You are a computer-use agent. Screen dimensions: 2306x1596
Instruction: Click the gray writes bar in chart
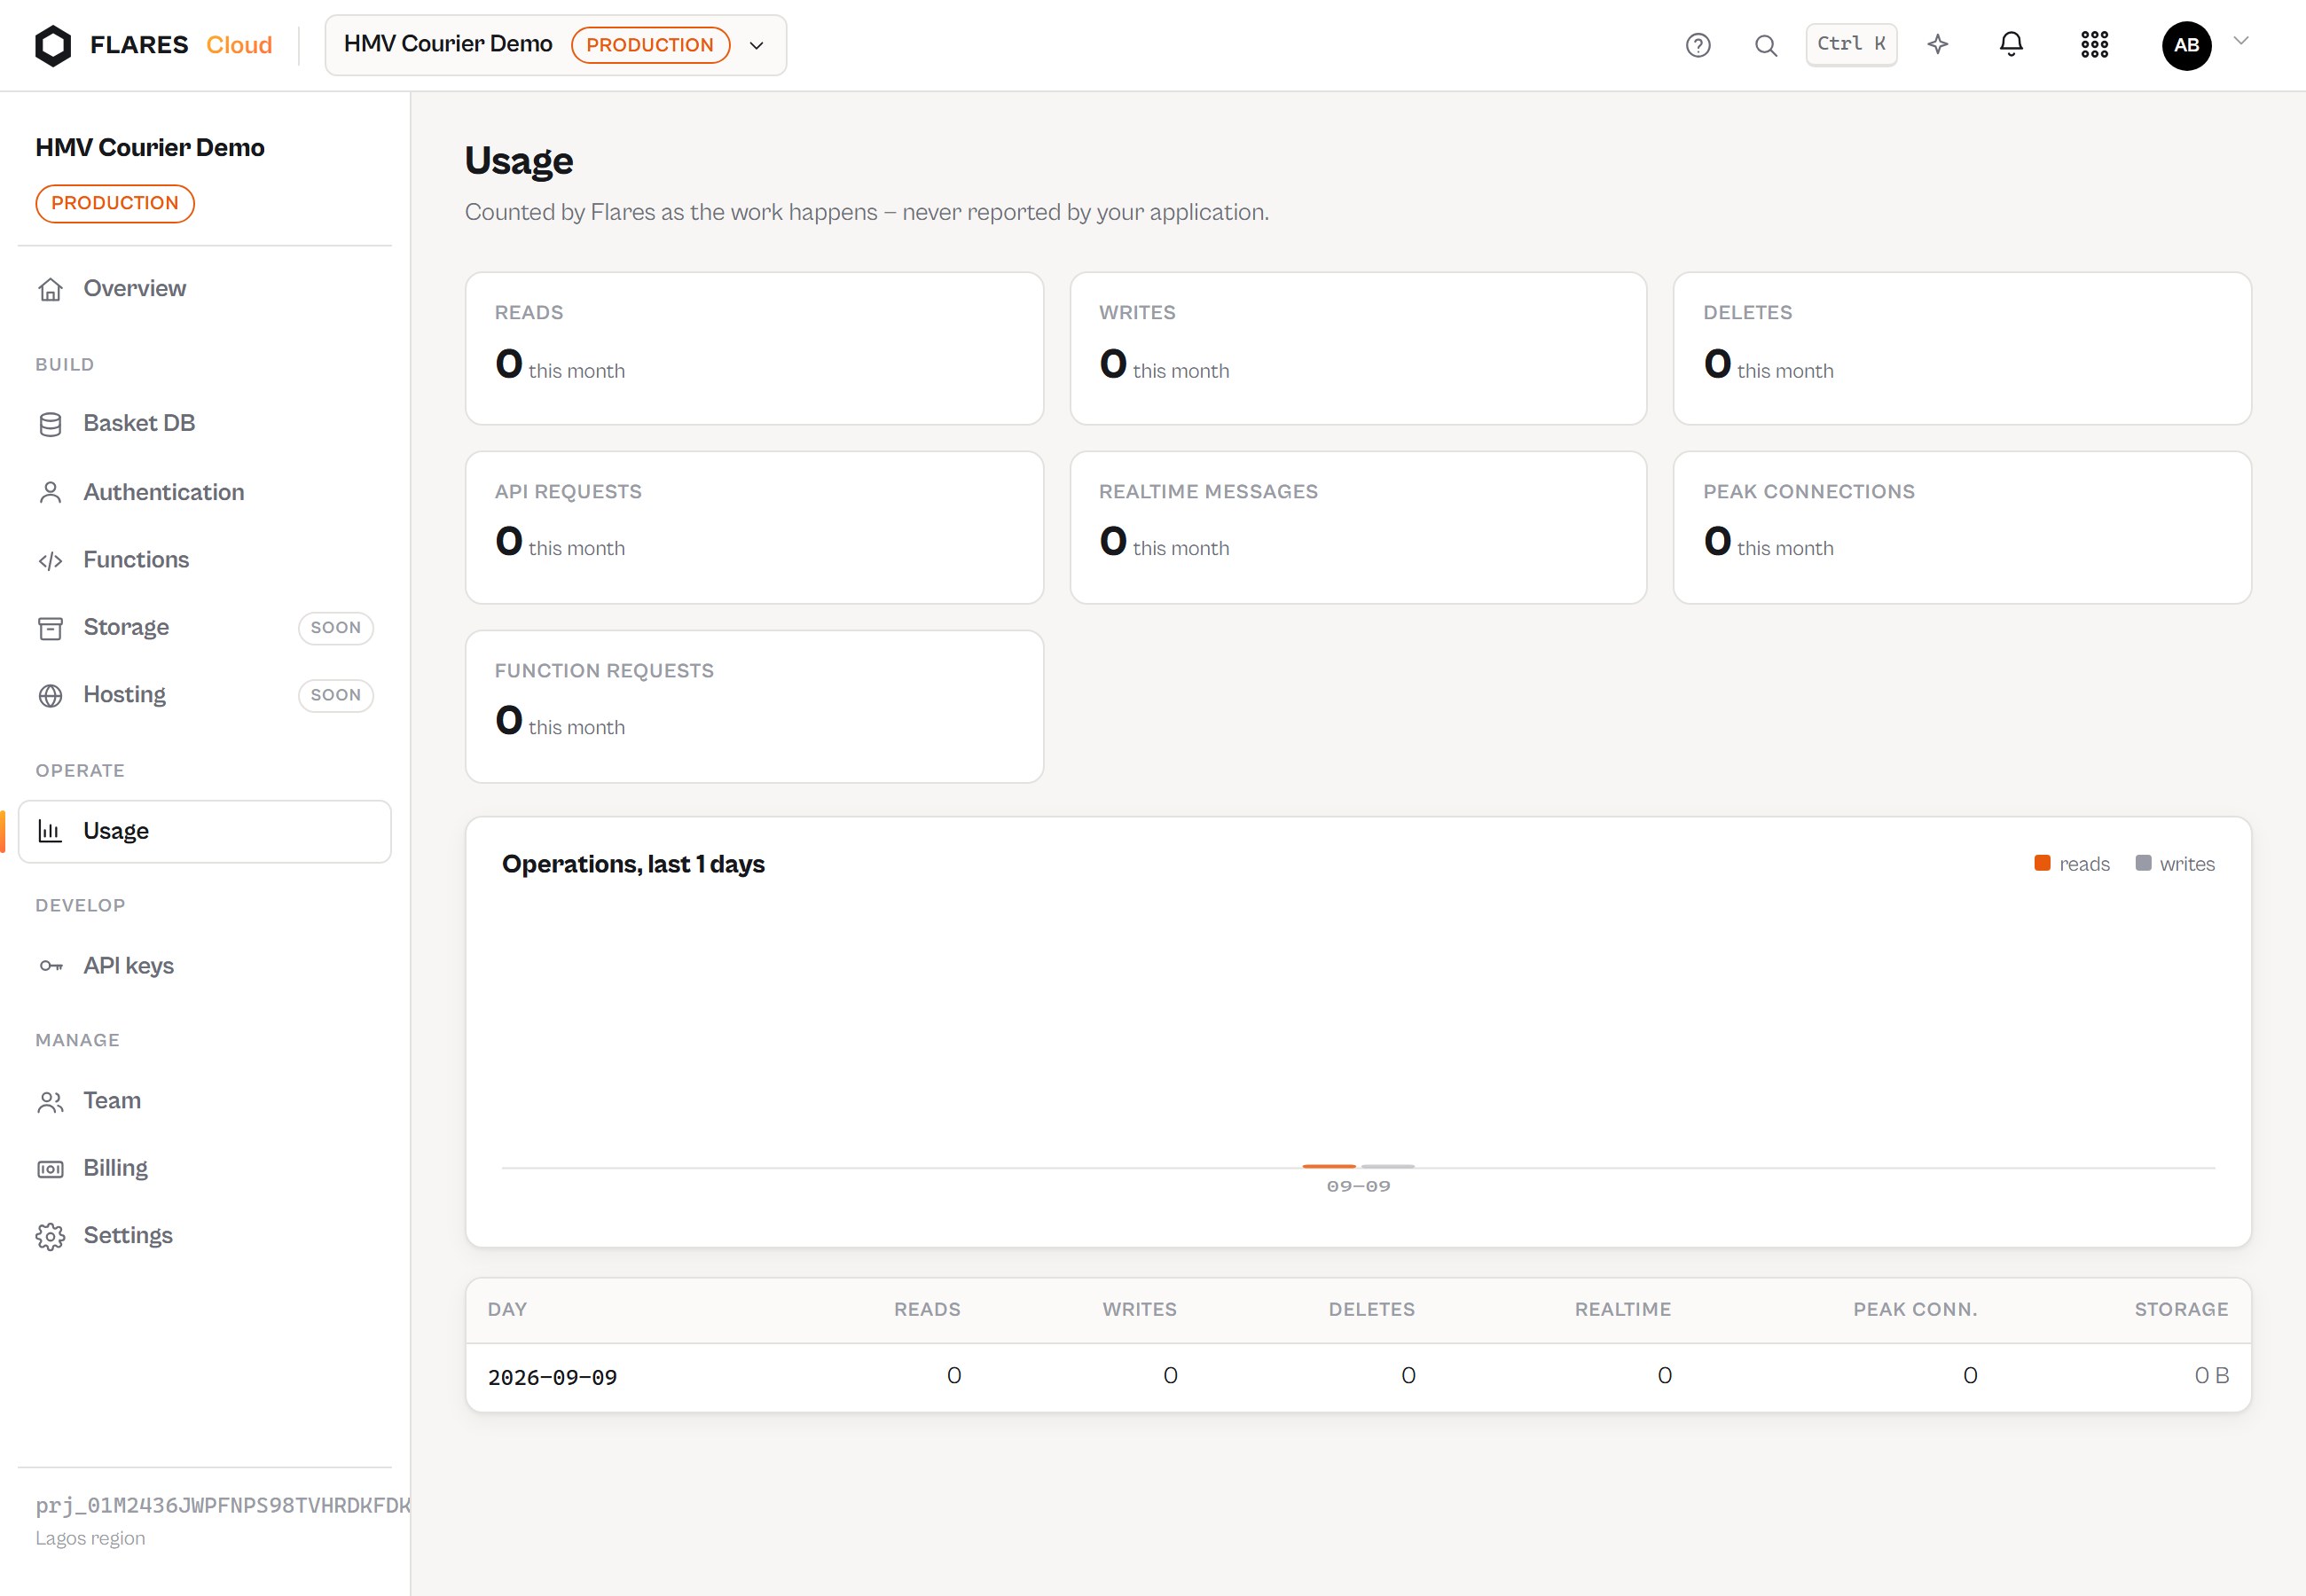[1388, 1166]
